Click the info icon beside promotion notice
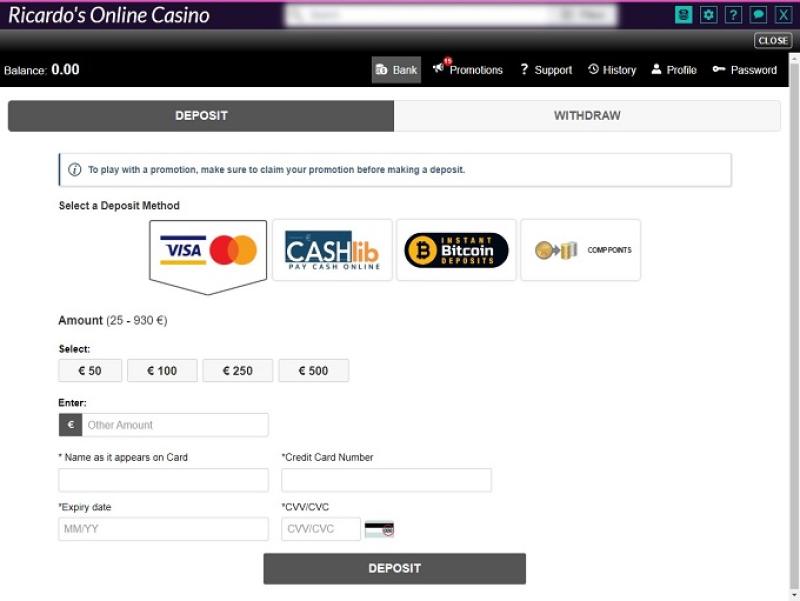 [74, 170]
